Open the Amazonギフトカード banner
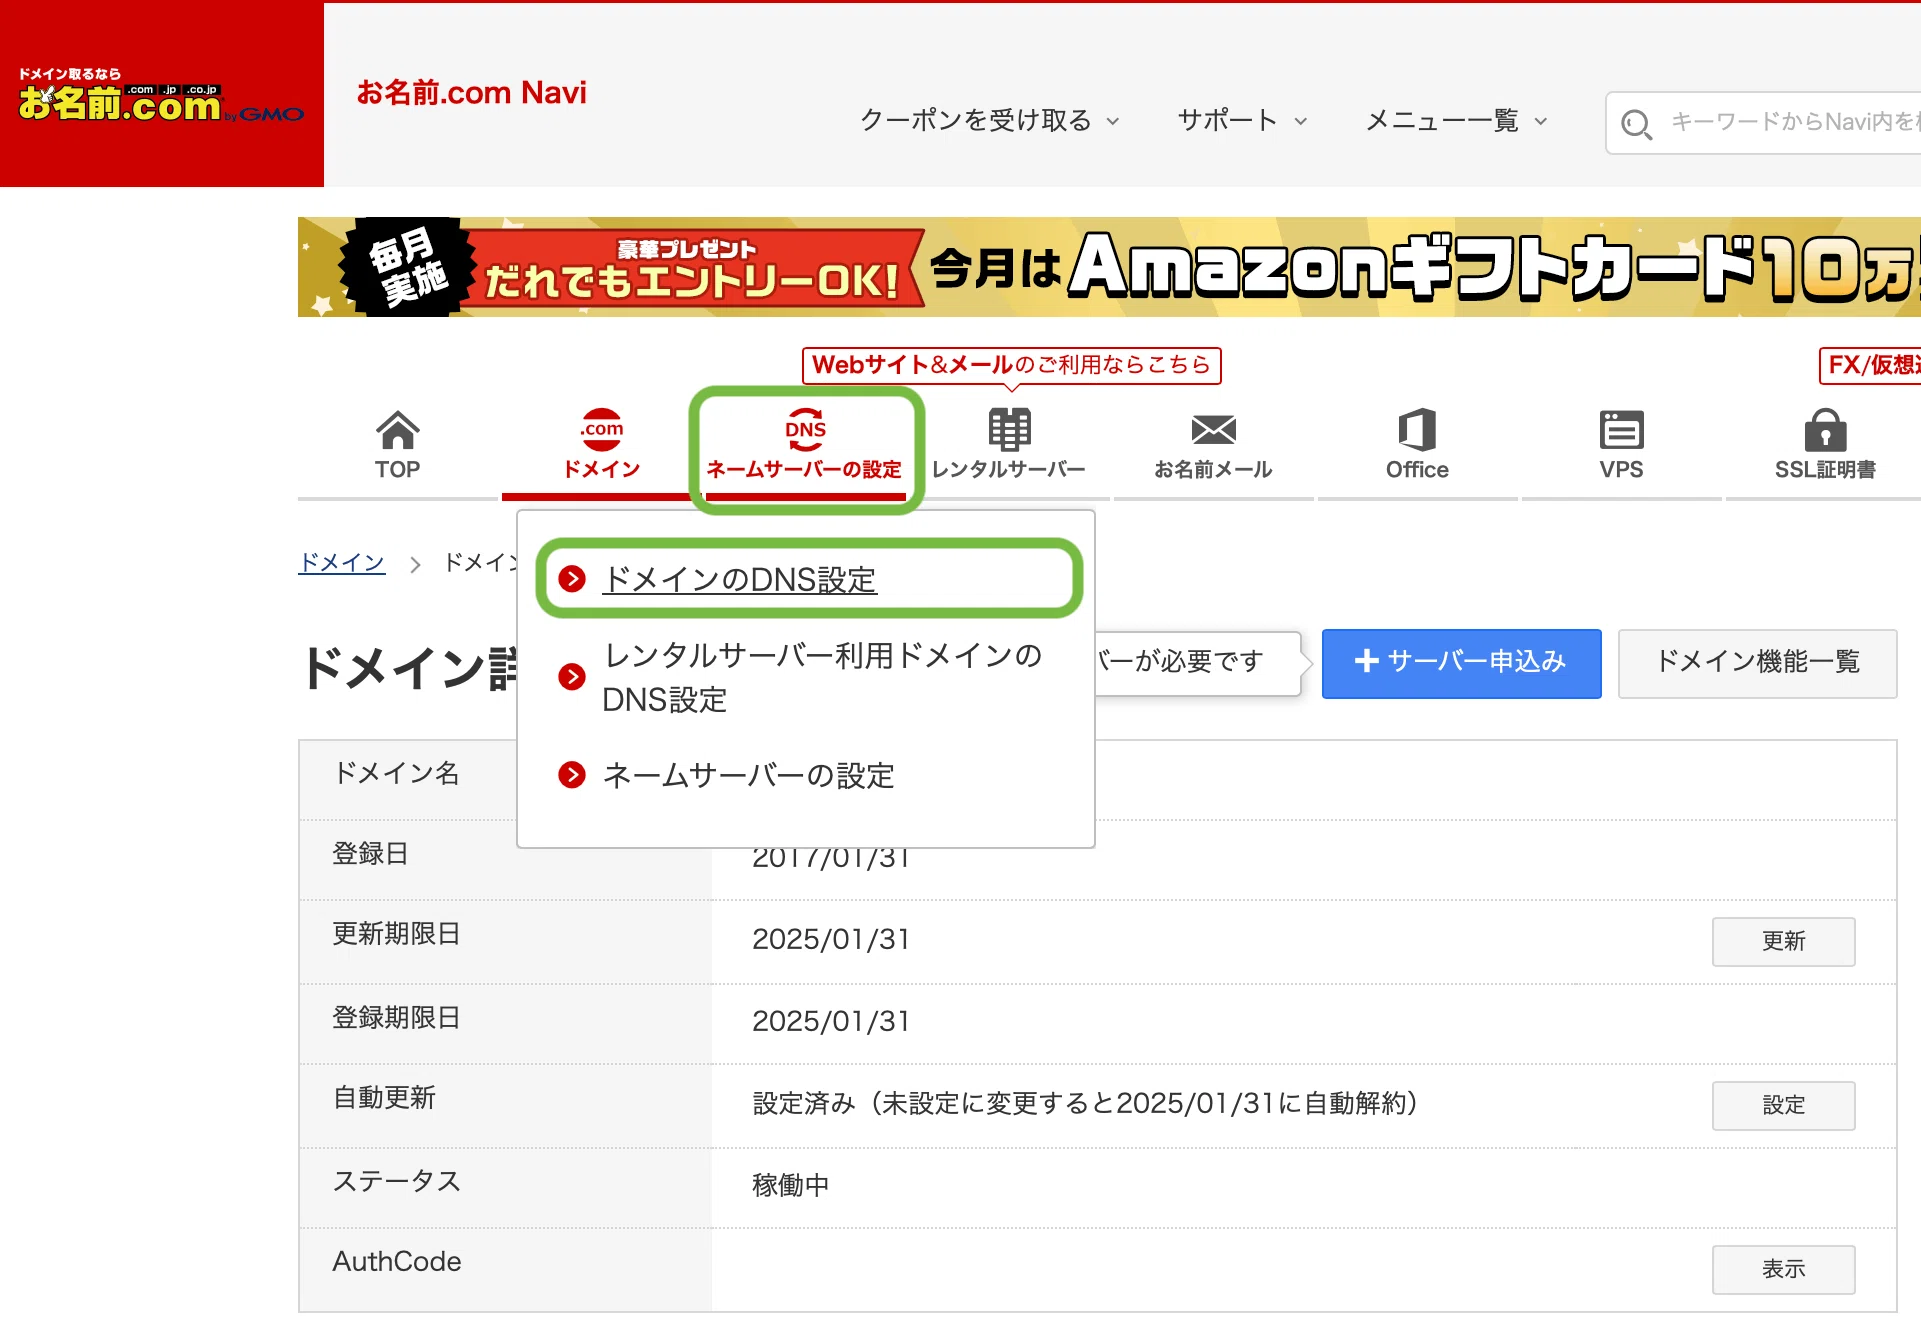The height and width of the screenshot is (1333, 1921). [1109, 267]
